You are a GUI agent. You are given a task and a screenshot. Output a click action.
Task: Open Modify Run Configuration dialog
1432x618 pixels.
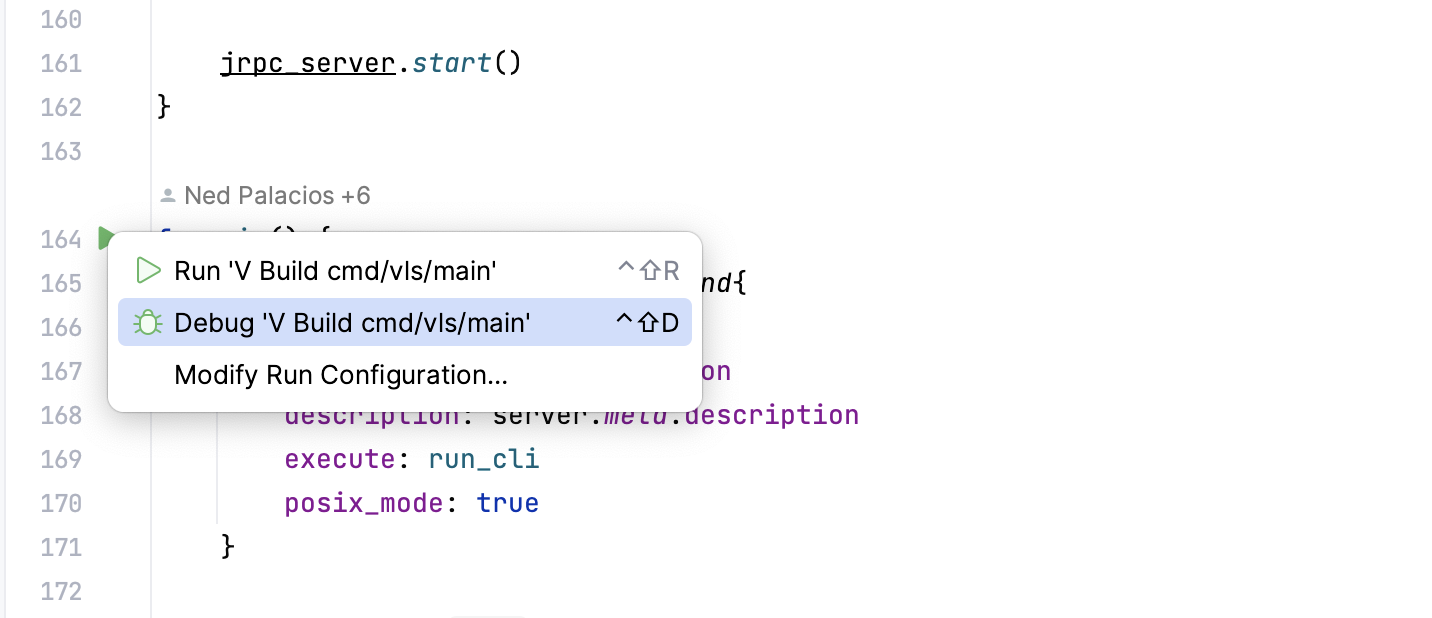(340, 375)
